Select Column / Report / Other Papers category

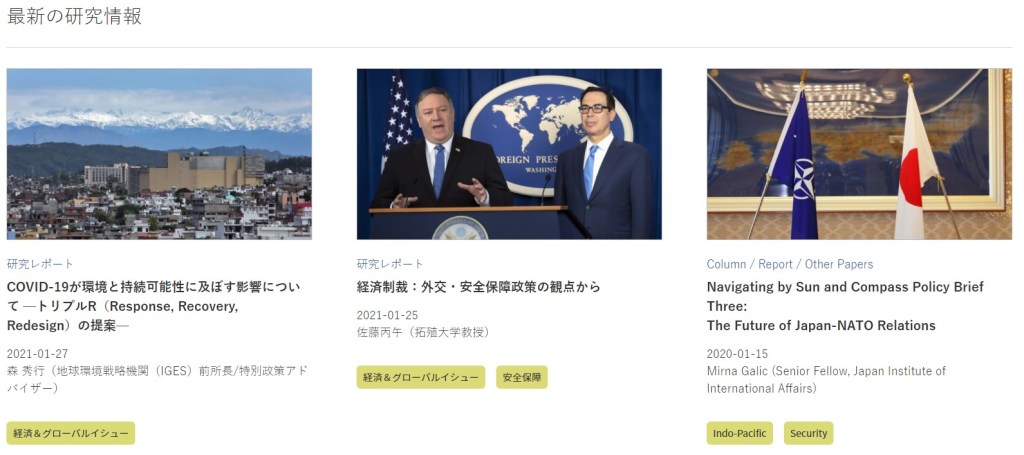tap(789, 264)
